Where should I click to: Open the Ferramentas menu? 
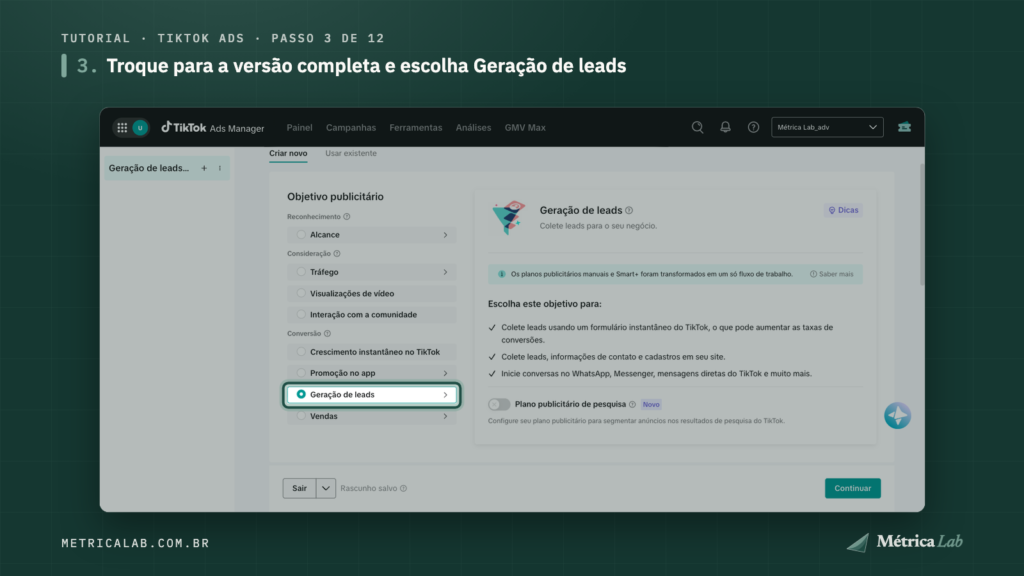(x=415, y=128)
